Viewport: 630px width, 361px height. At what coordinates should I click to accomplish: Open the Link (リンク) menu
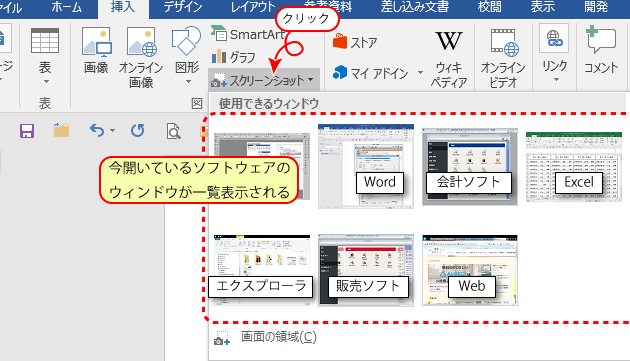click(554, 54)
